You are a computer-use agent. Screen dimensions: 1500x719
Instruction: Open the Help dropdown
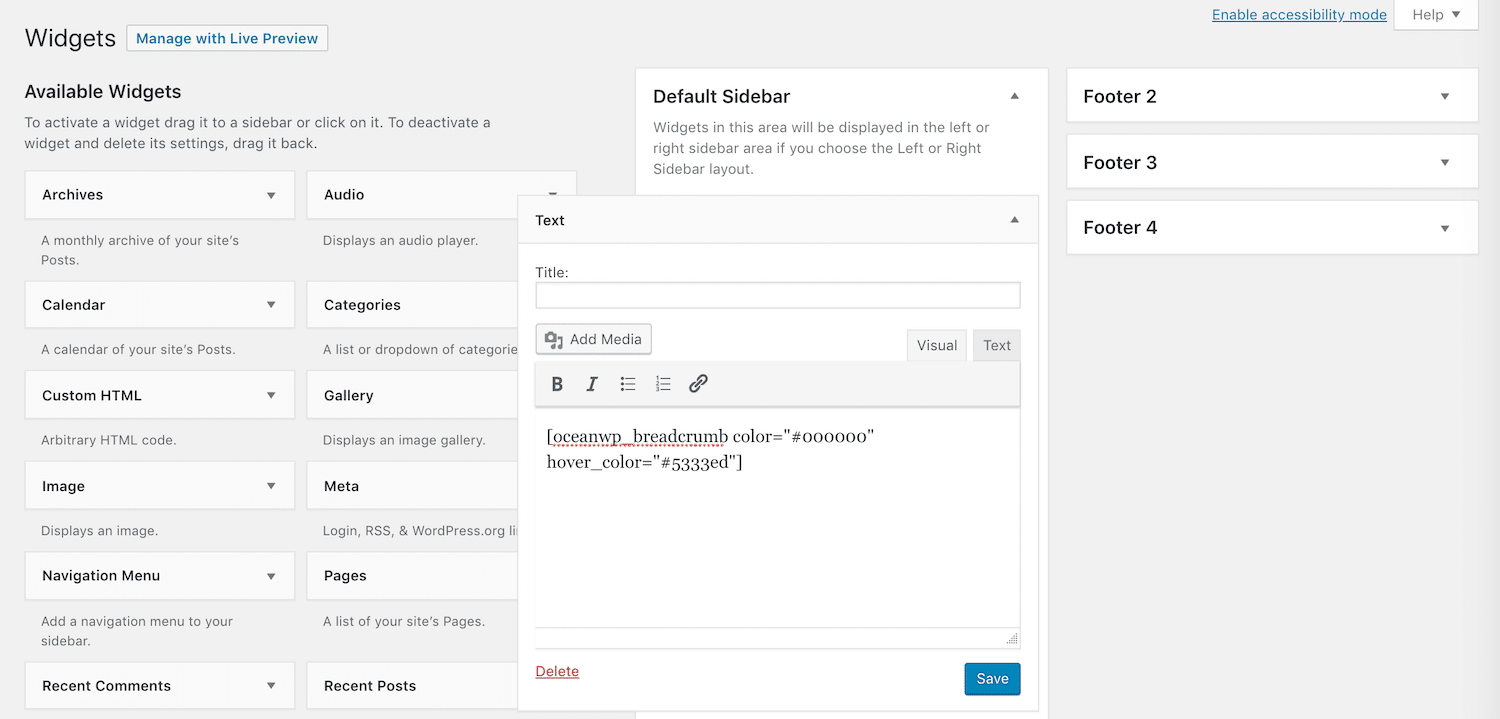tap(1435, 14)
